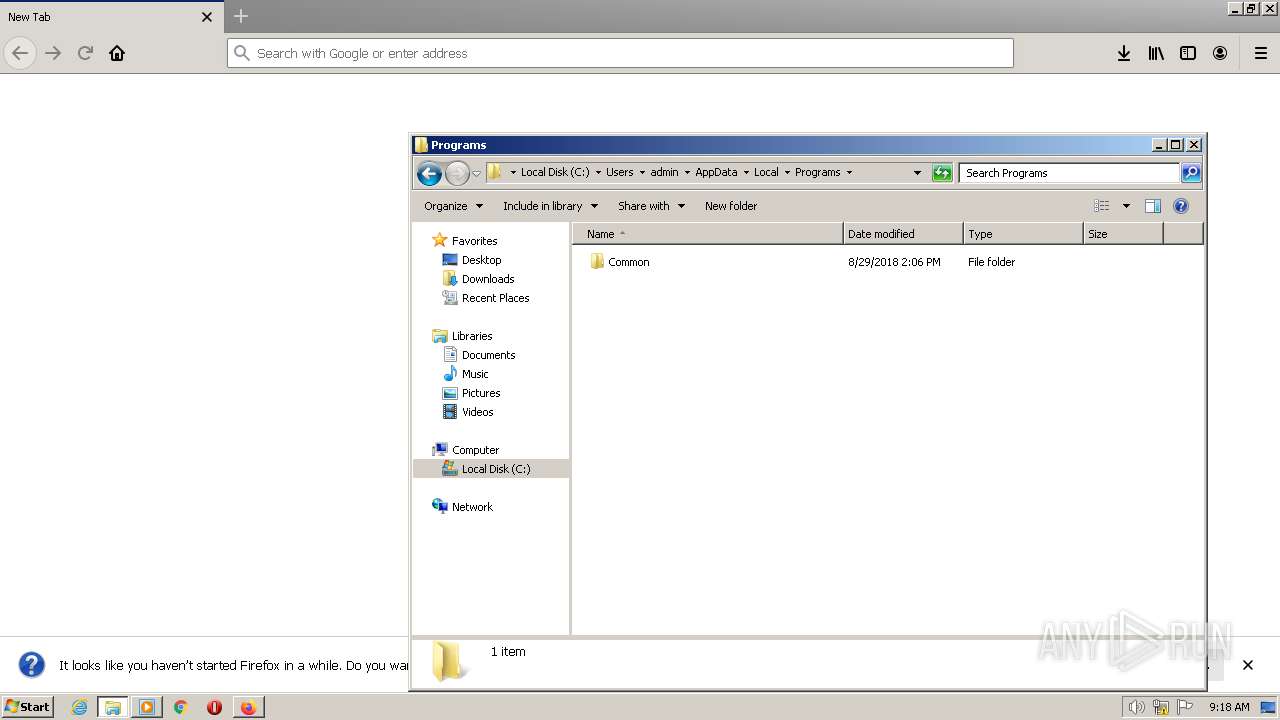This screenshot has height=720, width=1280.
Task: Open view options dropdown arrow
Action: (1126, 206)
